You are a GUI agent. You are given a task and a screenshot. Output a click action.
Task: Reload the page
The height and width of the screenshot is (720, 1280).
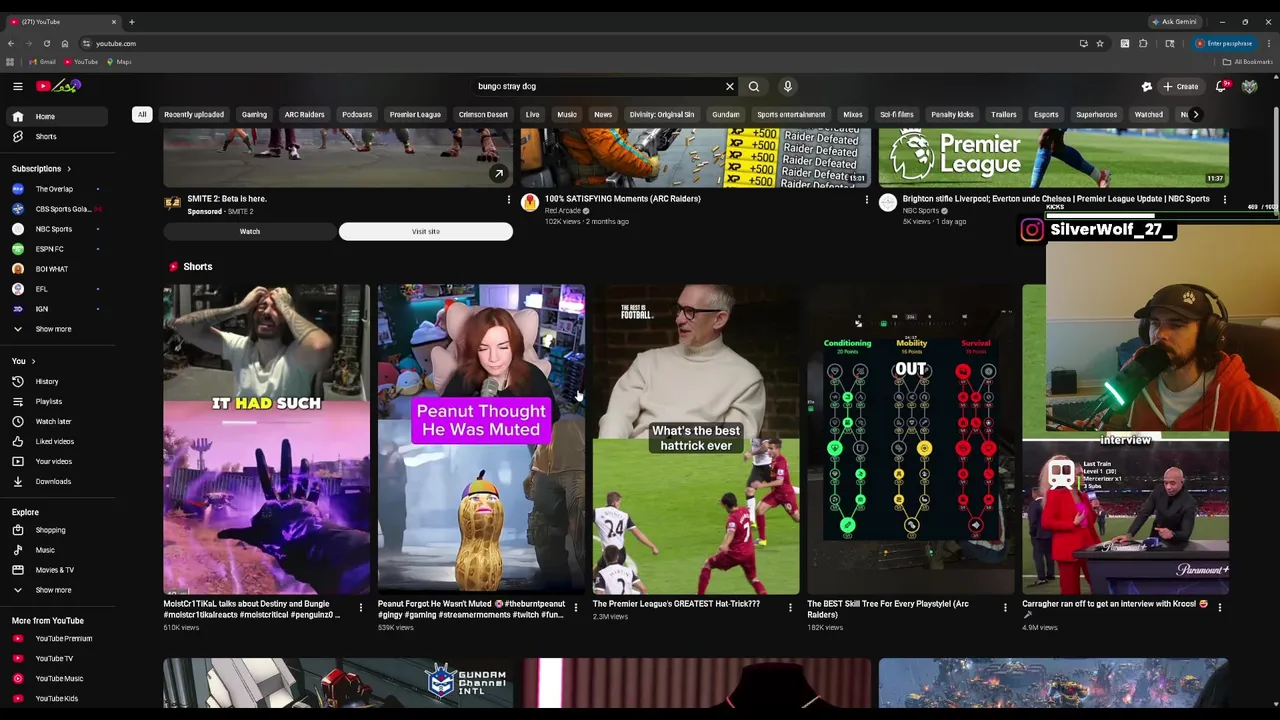46,43
